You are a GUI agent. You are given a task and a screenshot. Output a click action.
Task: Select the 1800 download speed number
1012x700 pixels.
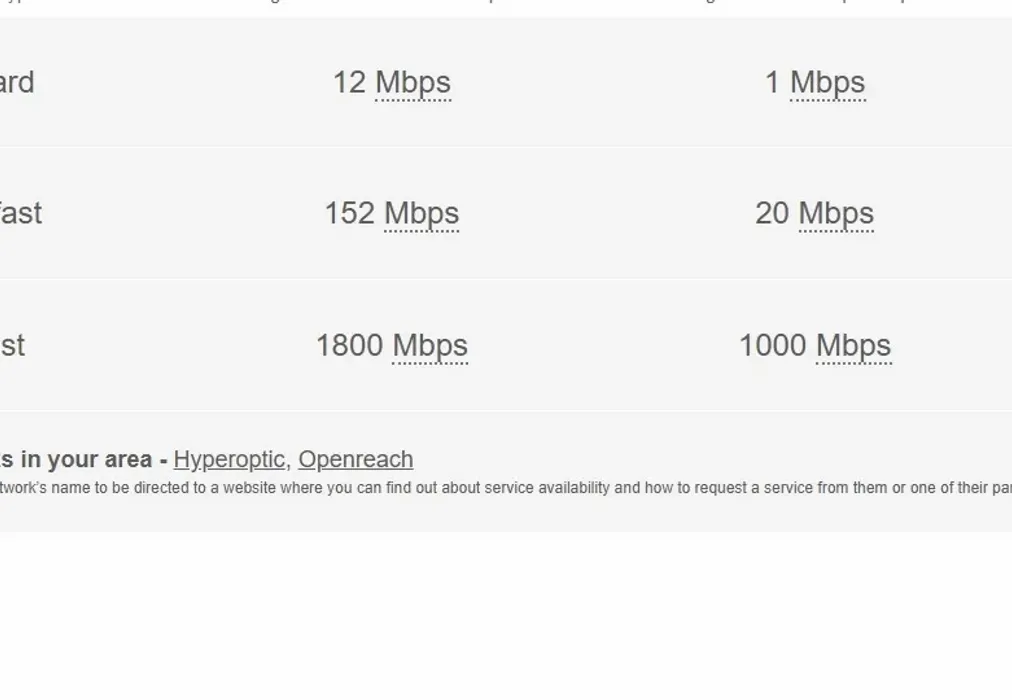349,346
